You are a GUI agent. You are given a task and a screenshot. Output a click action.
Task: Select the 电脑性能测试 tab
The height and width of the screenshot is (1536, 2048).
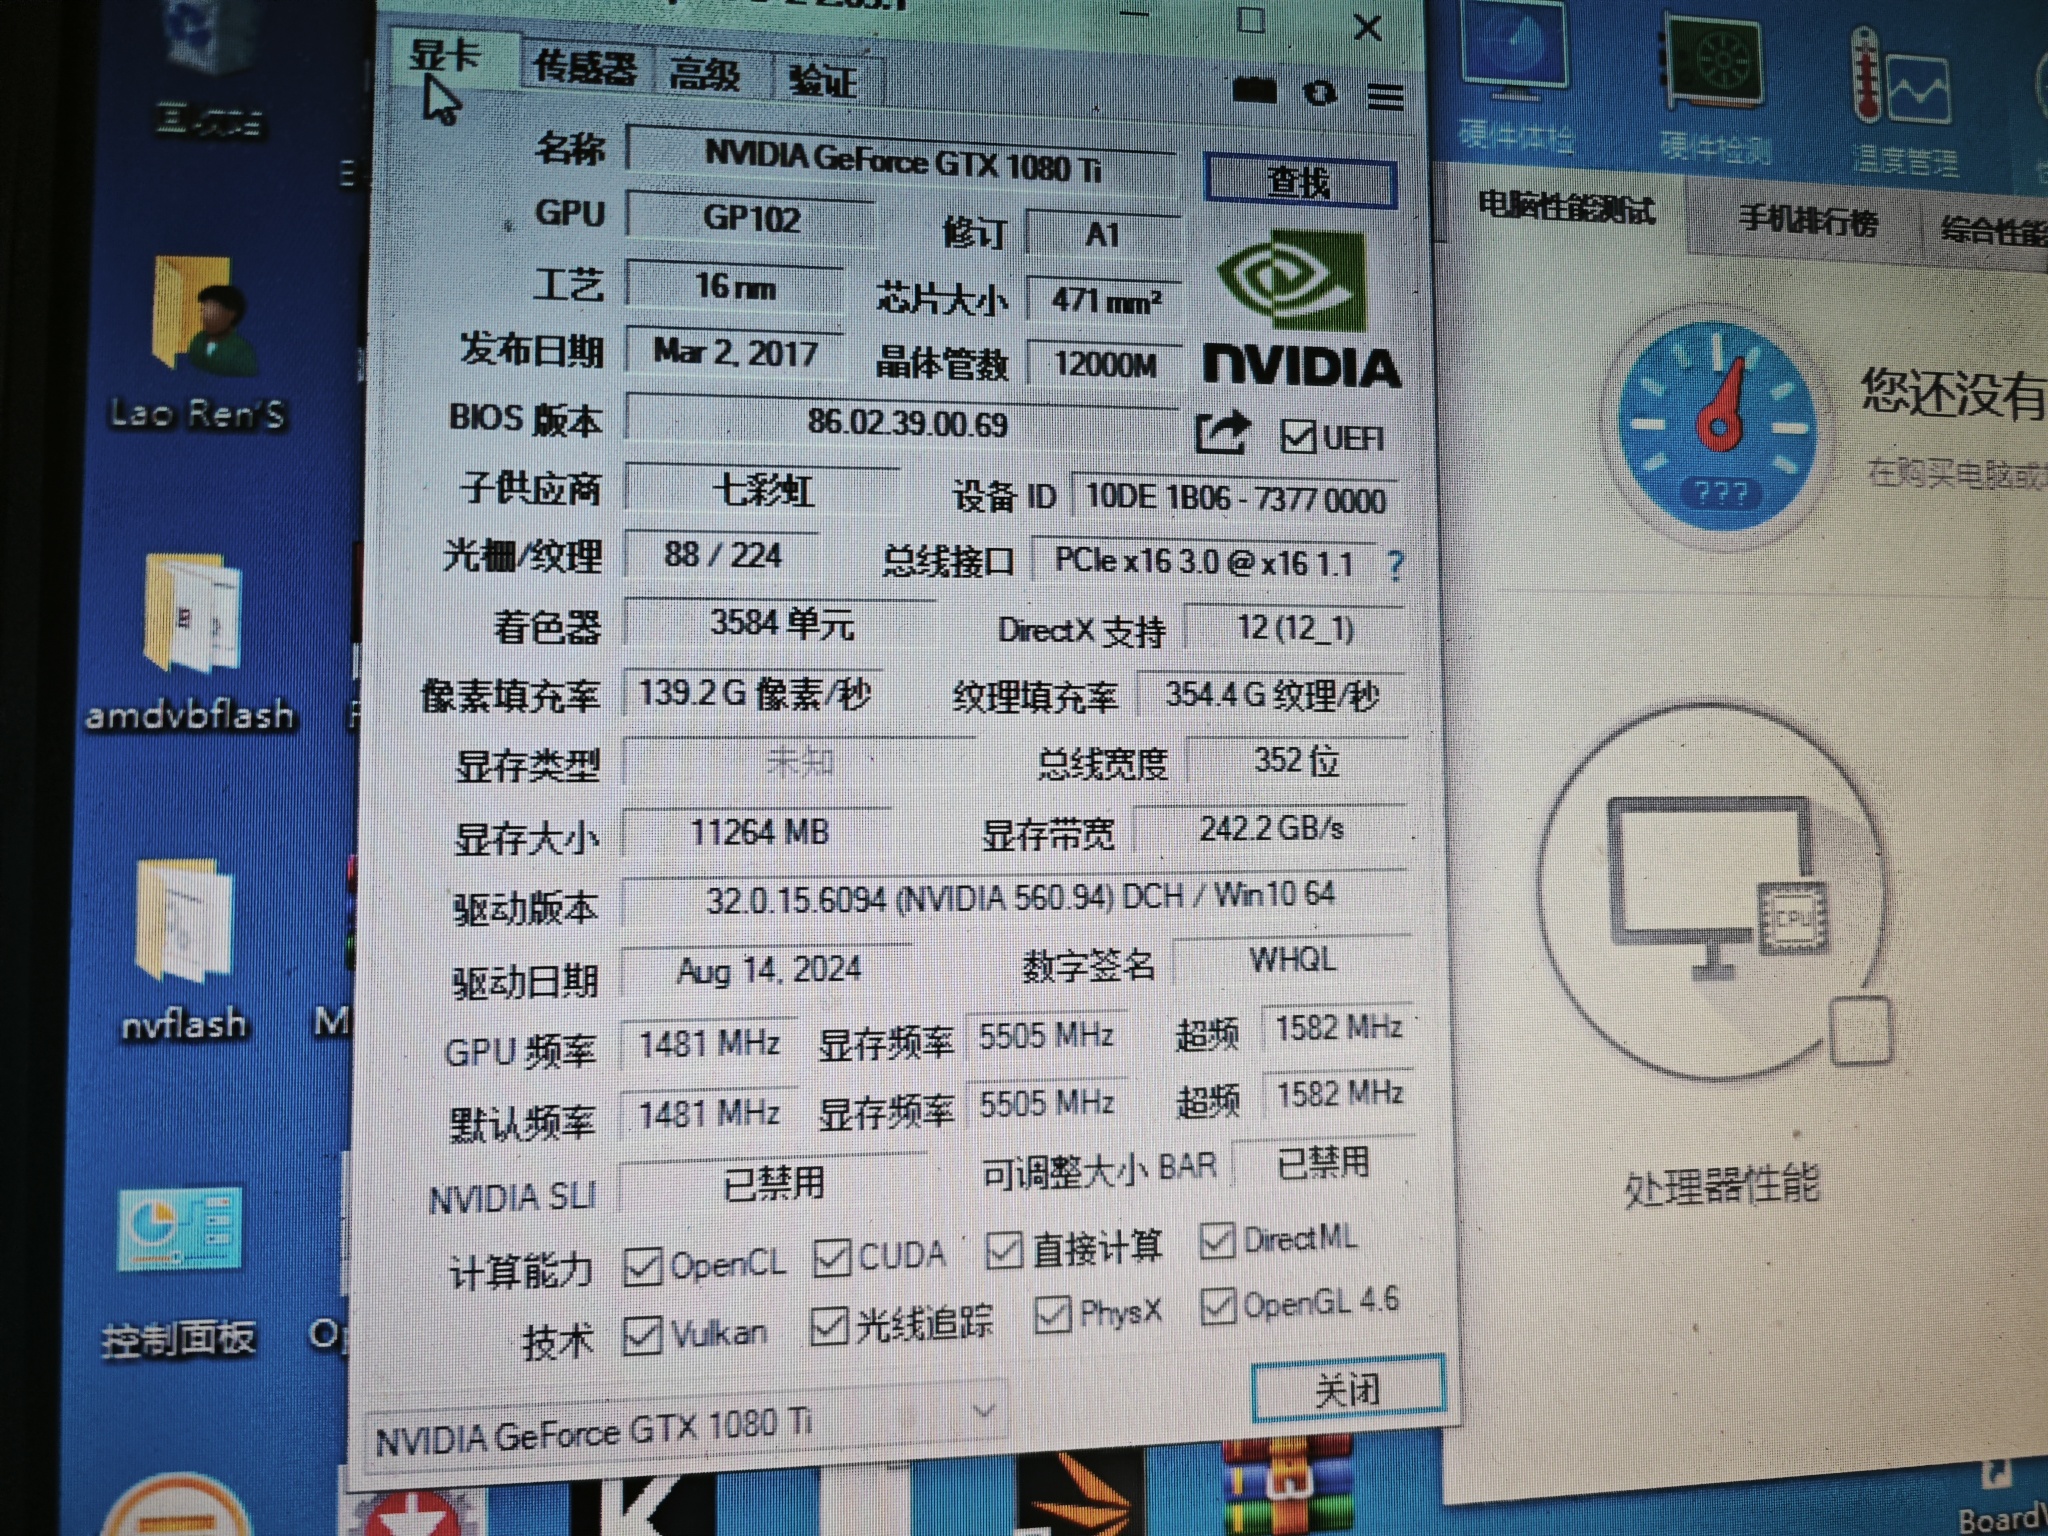(1566, 208)
